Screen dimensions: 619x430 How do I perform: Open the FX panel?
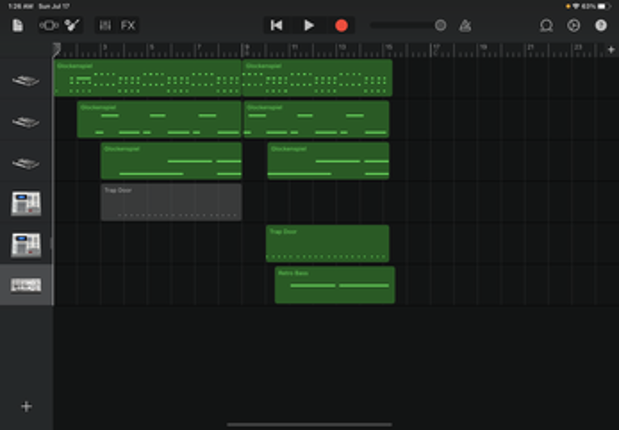(128, 26)
